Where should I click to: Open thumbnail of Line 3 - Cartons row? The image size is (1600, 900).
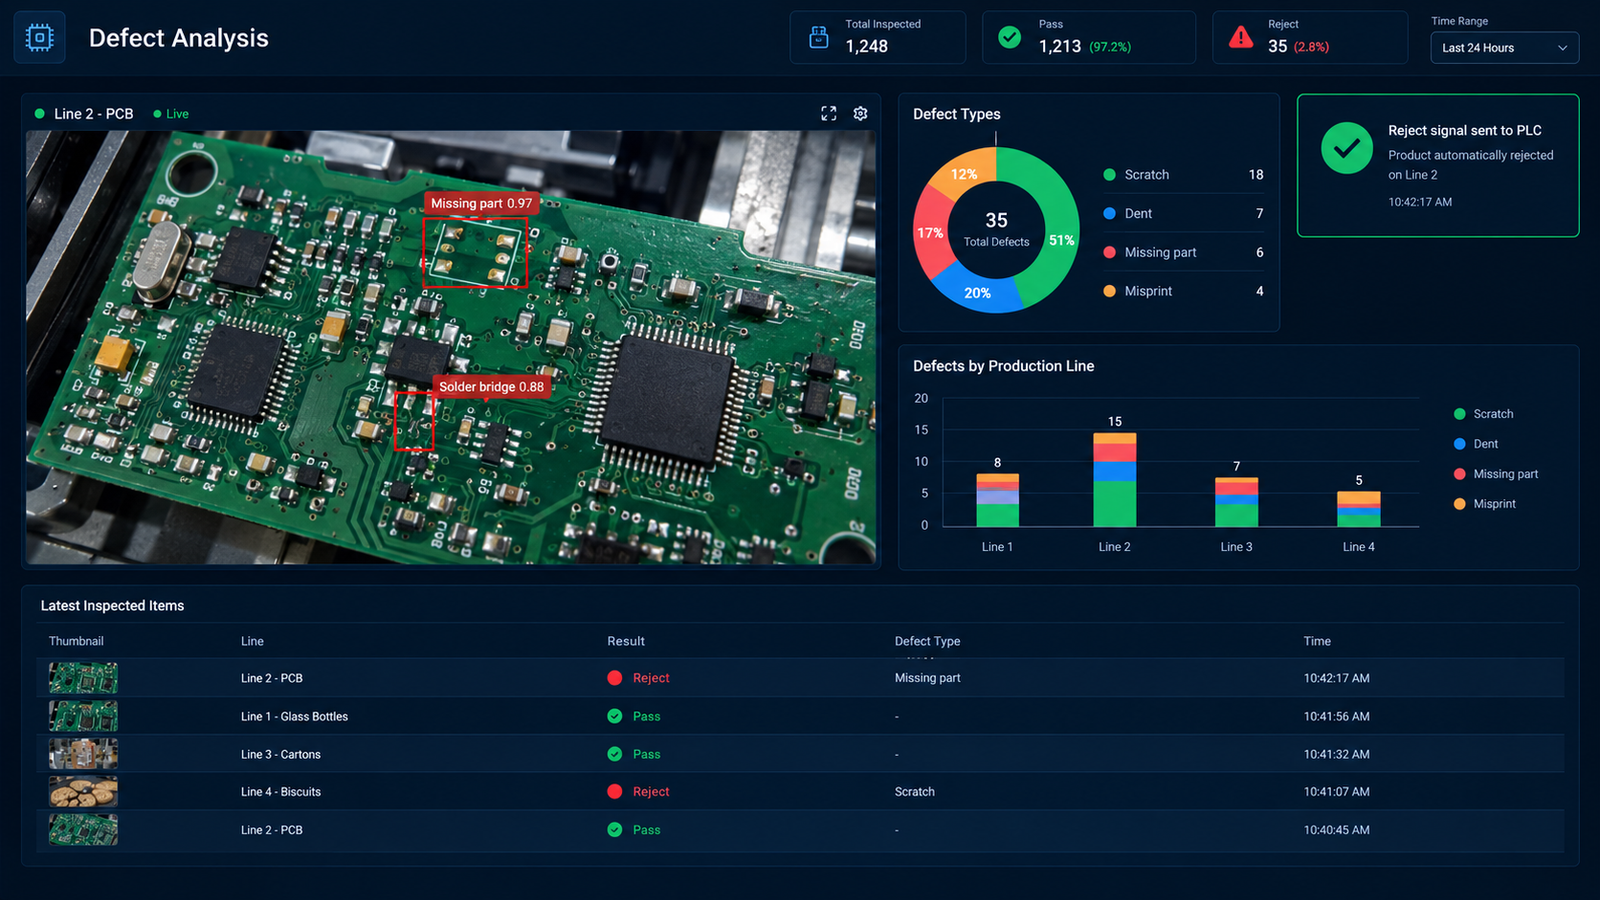pos(83,754)
